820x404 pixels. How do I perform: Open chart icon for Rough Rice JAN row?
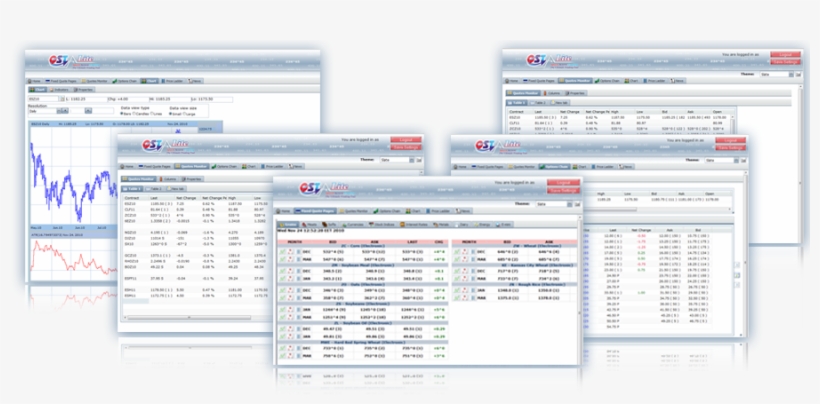click(457, 290)
